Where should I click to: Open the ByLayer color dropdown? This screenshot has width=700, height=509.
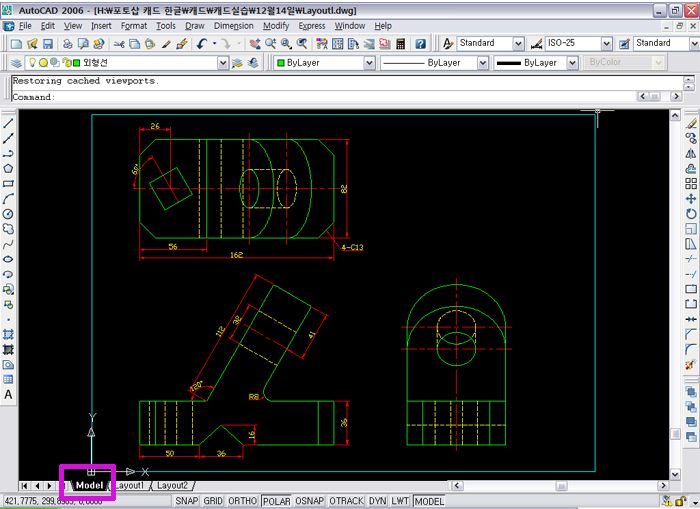369,63
